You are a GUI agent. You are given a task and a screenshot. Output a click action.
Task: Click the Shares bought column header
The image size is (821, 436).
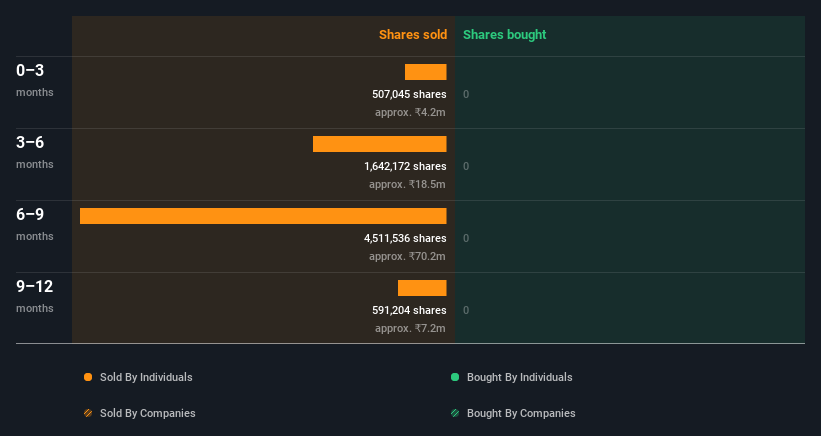504,35
